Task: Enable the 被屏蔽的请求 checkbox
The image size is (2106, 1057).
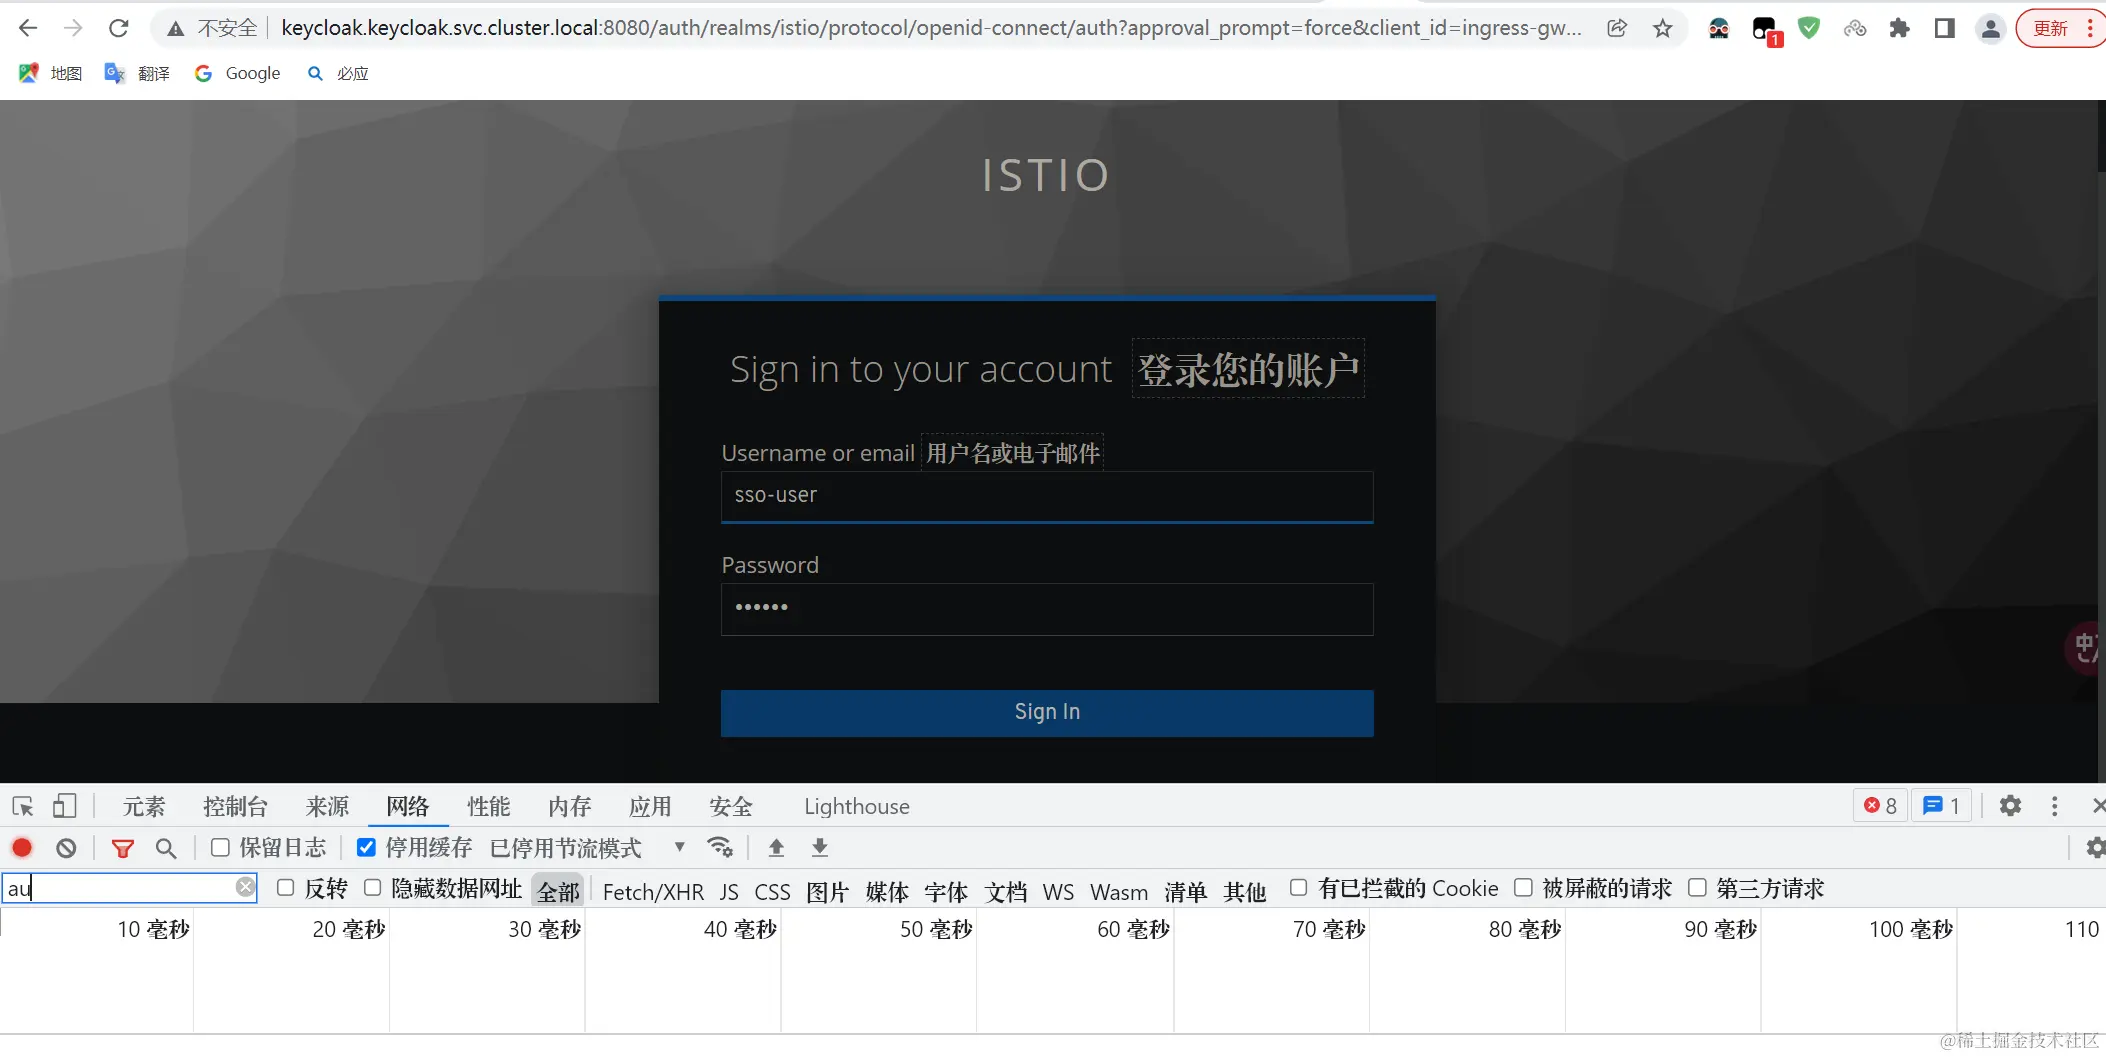Action: (1523, 888)
